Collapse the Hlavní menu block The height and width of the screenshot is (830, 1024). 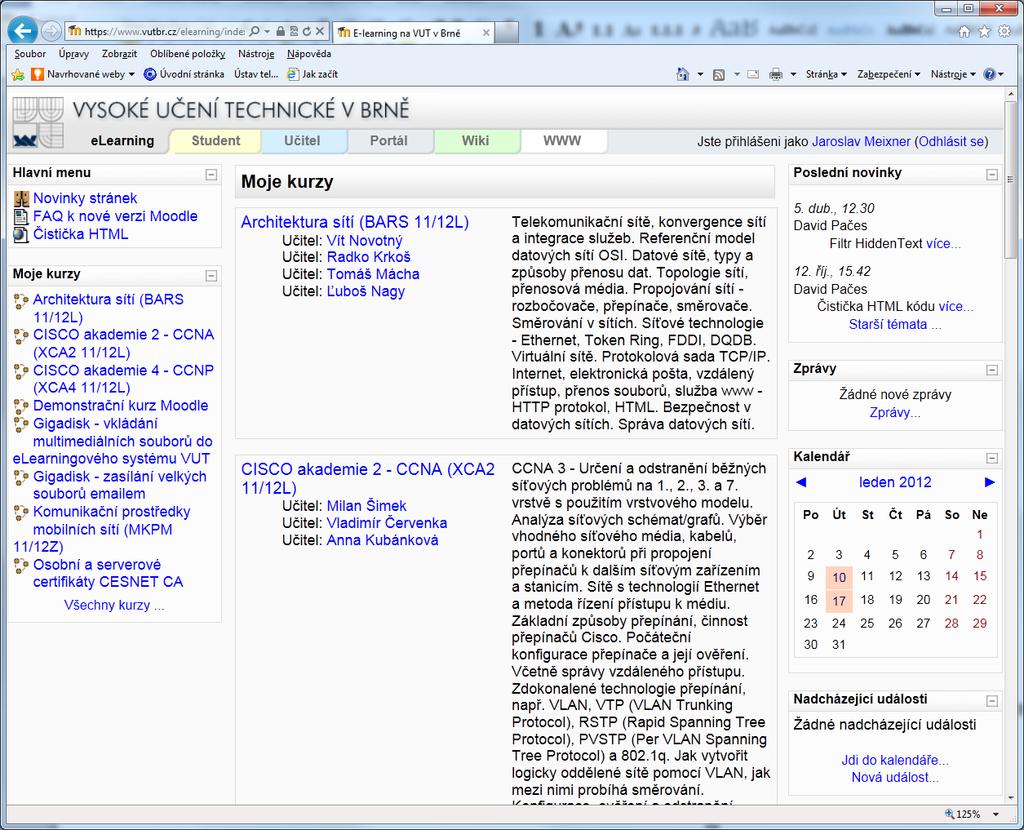click(211, 174)
